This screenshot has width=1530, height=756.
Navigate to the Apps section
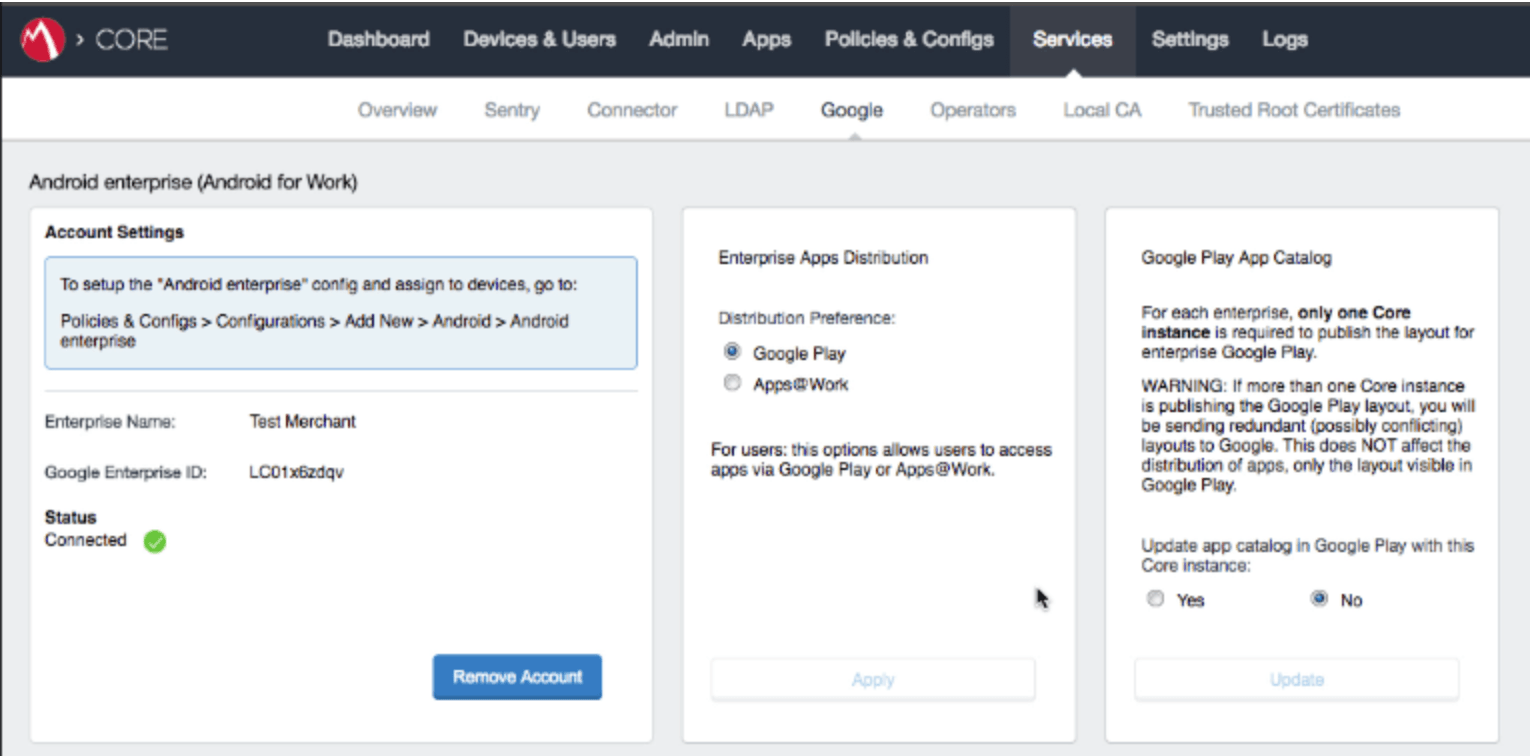[767, 40]
